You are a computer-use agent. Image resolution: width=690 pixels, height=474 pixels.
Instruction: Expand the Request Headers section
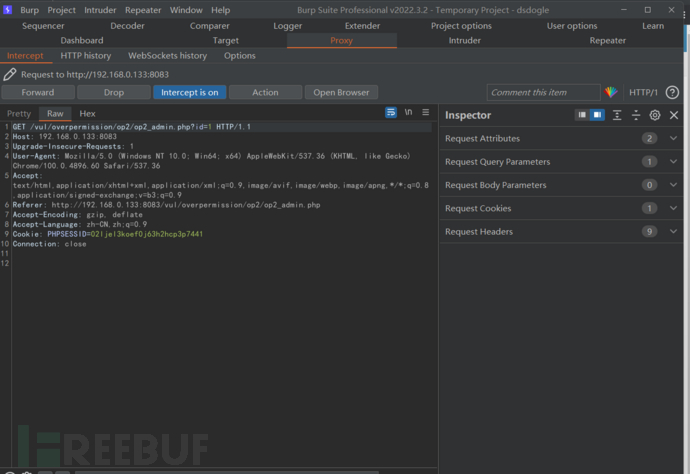[x=561, y=232]
